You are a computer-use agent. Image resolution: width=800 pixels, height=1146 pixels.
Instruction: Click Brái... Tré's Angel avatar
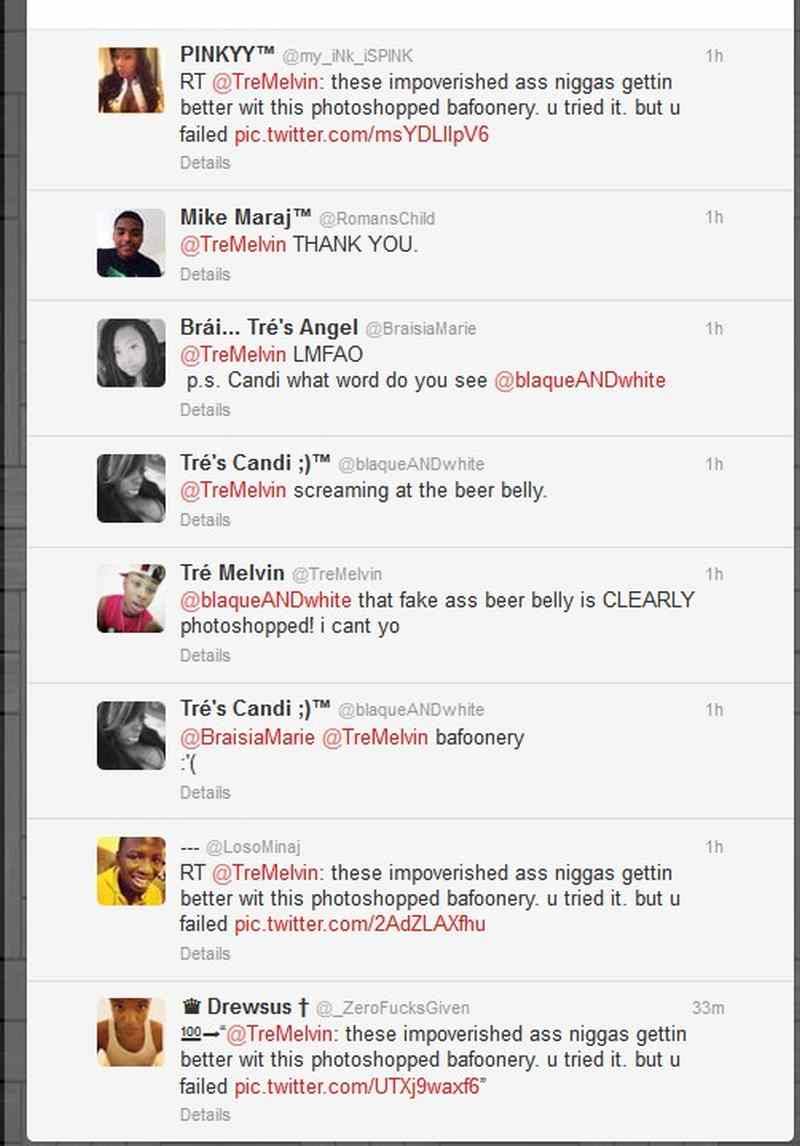tap(132, 353)
